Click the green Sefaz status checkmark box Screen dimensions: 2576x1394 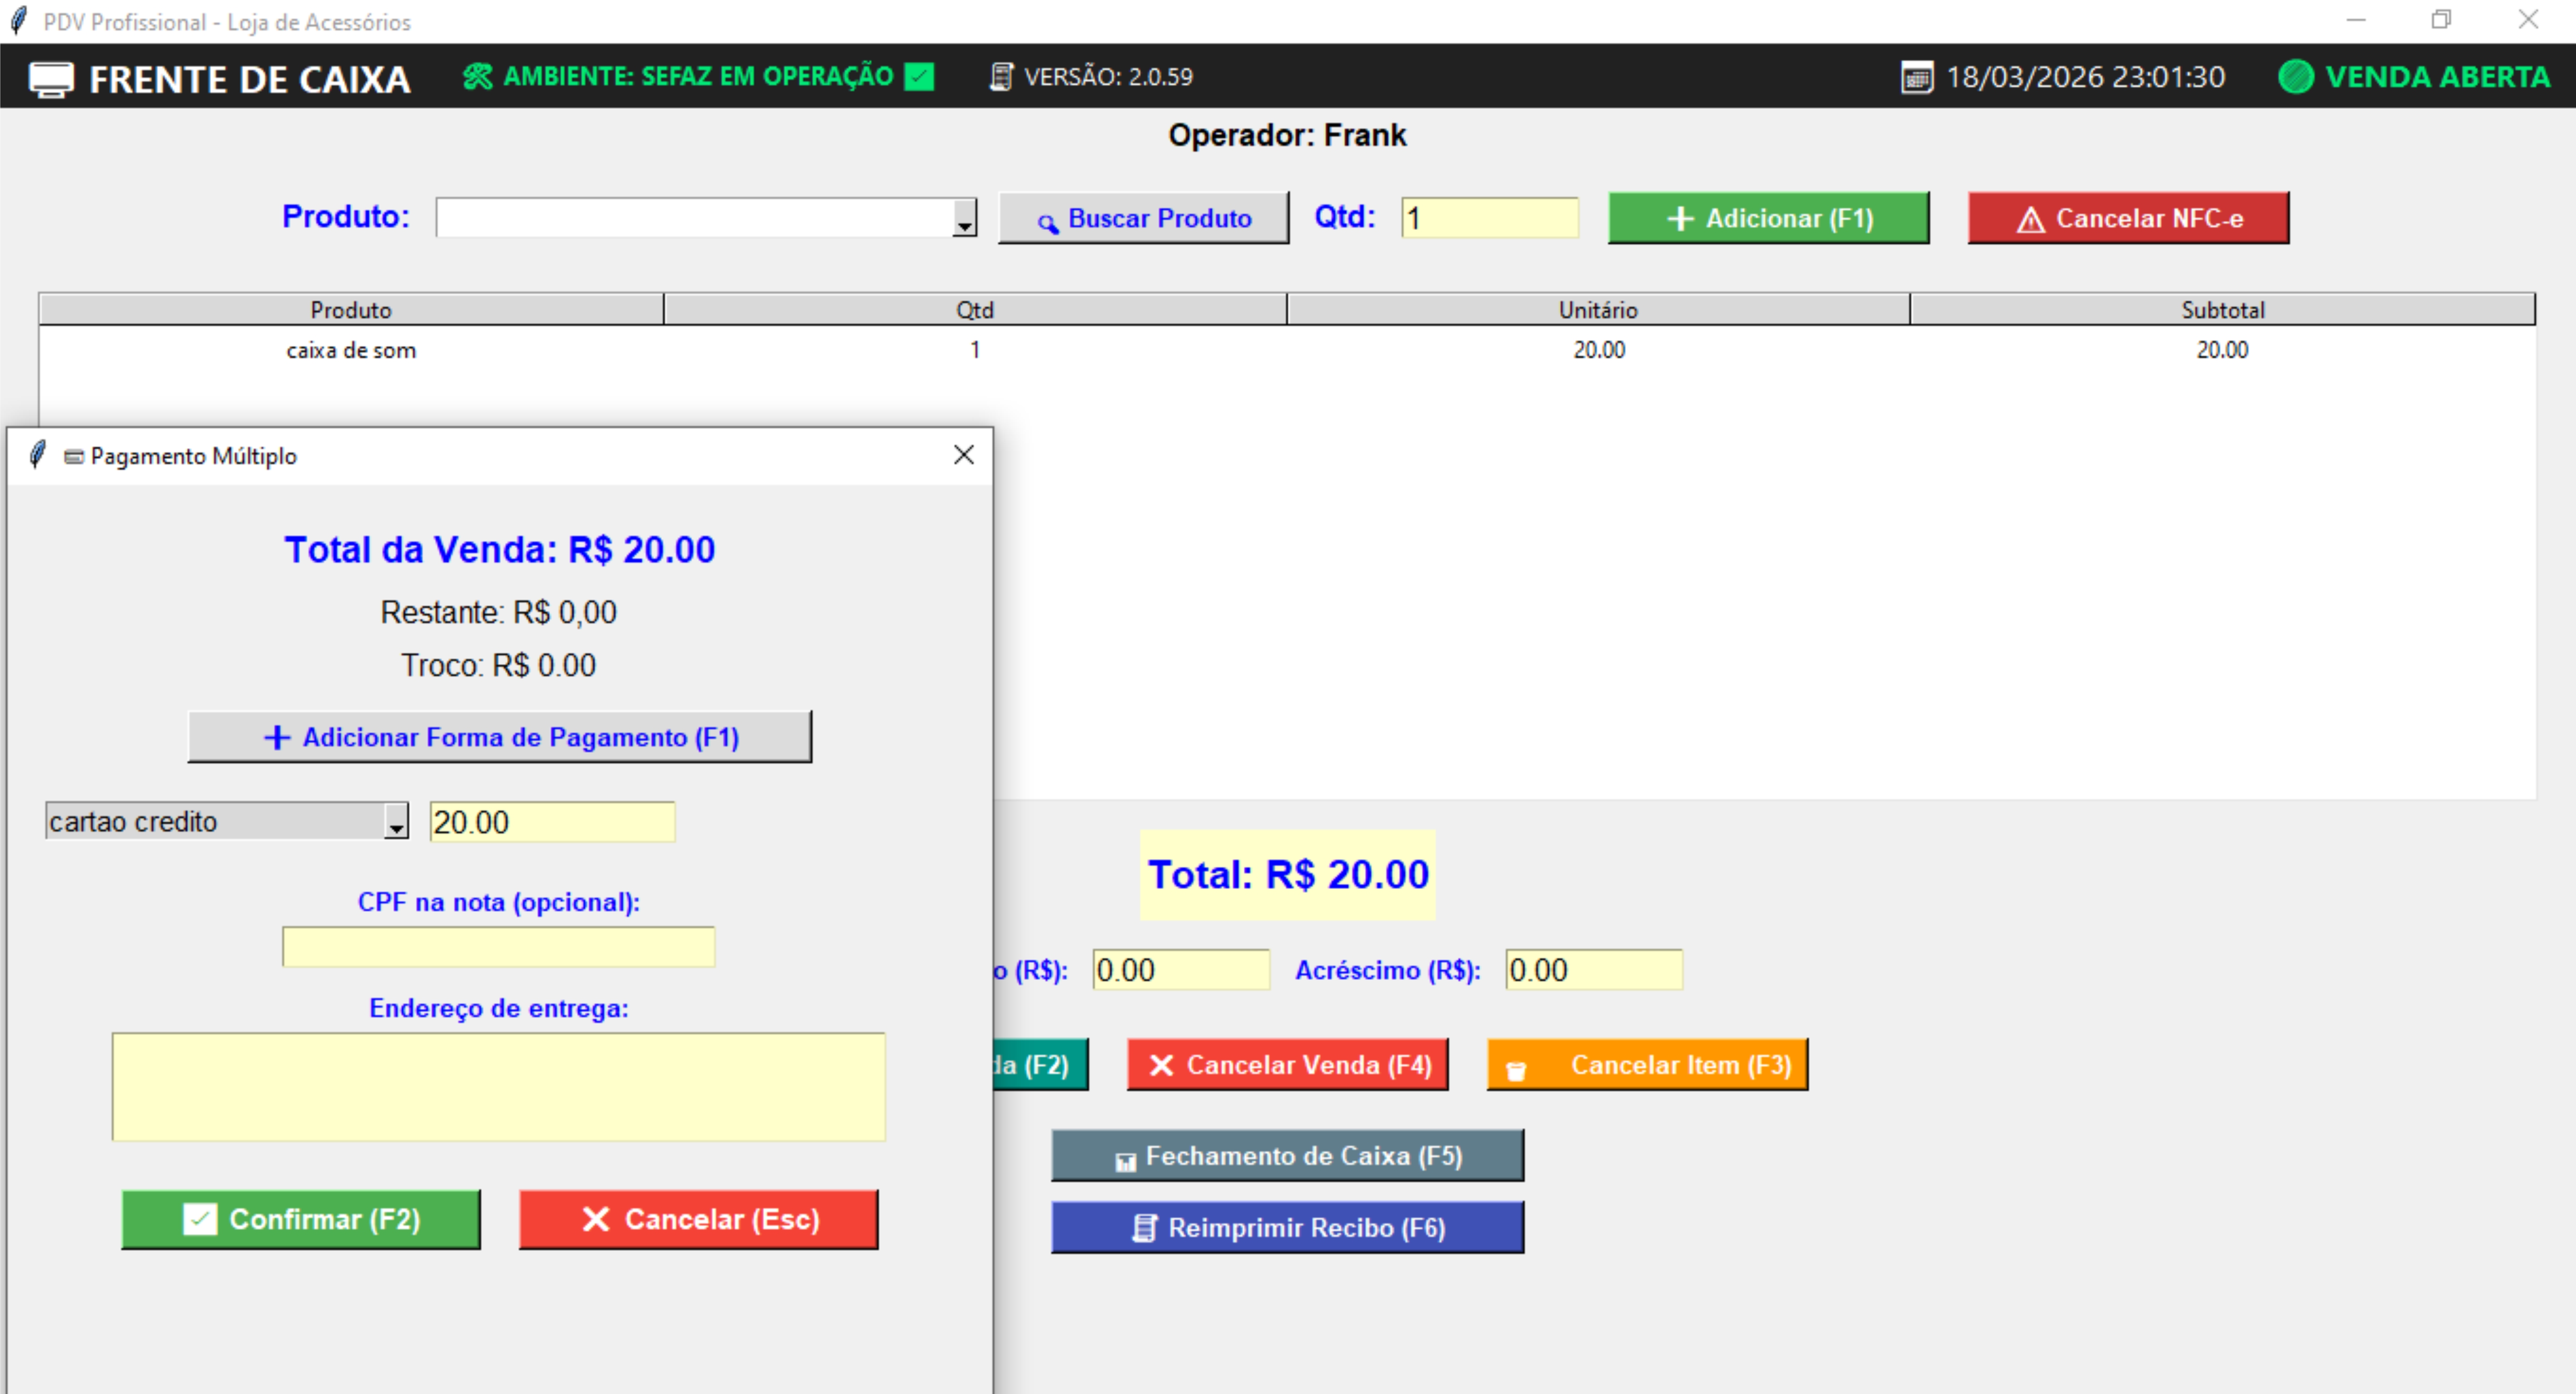[x=919, y=77]
